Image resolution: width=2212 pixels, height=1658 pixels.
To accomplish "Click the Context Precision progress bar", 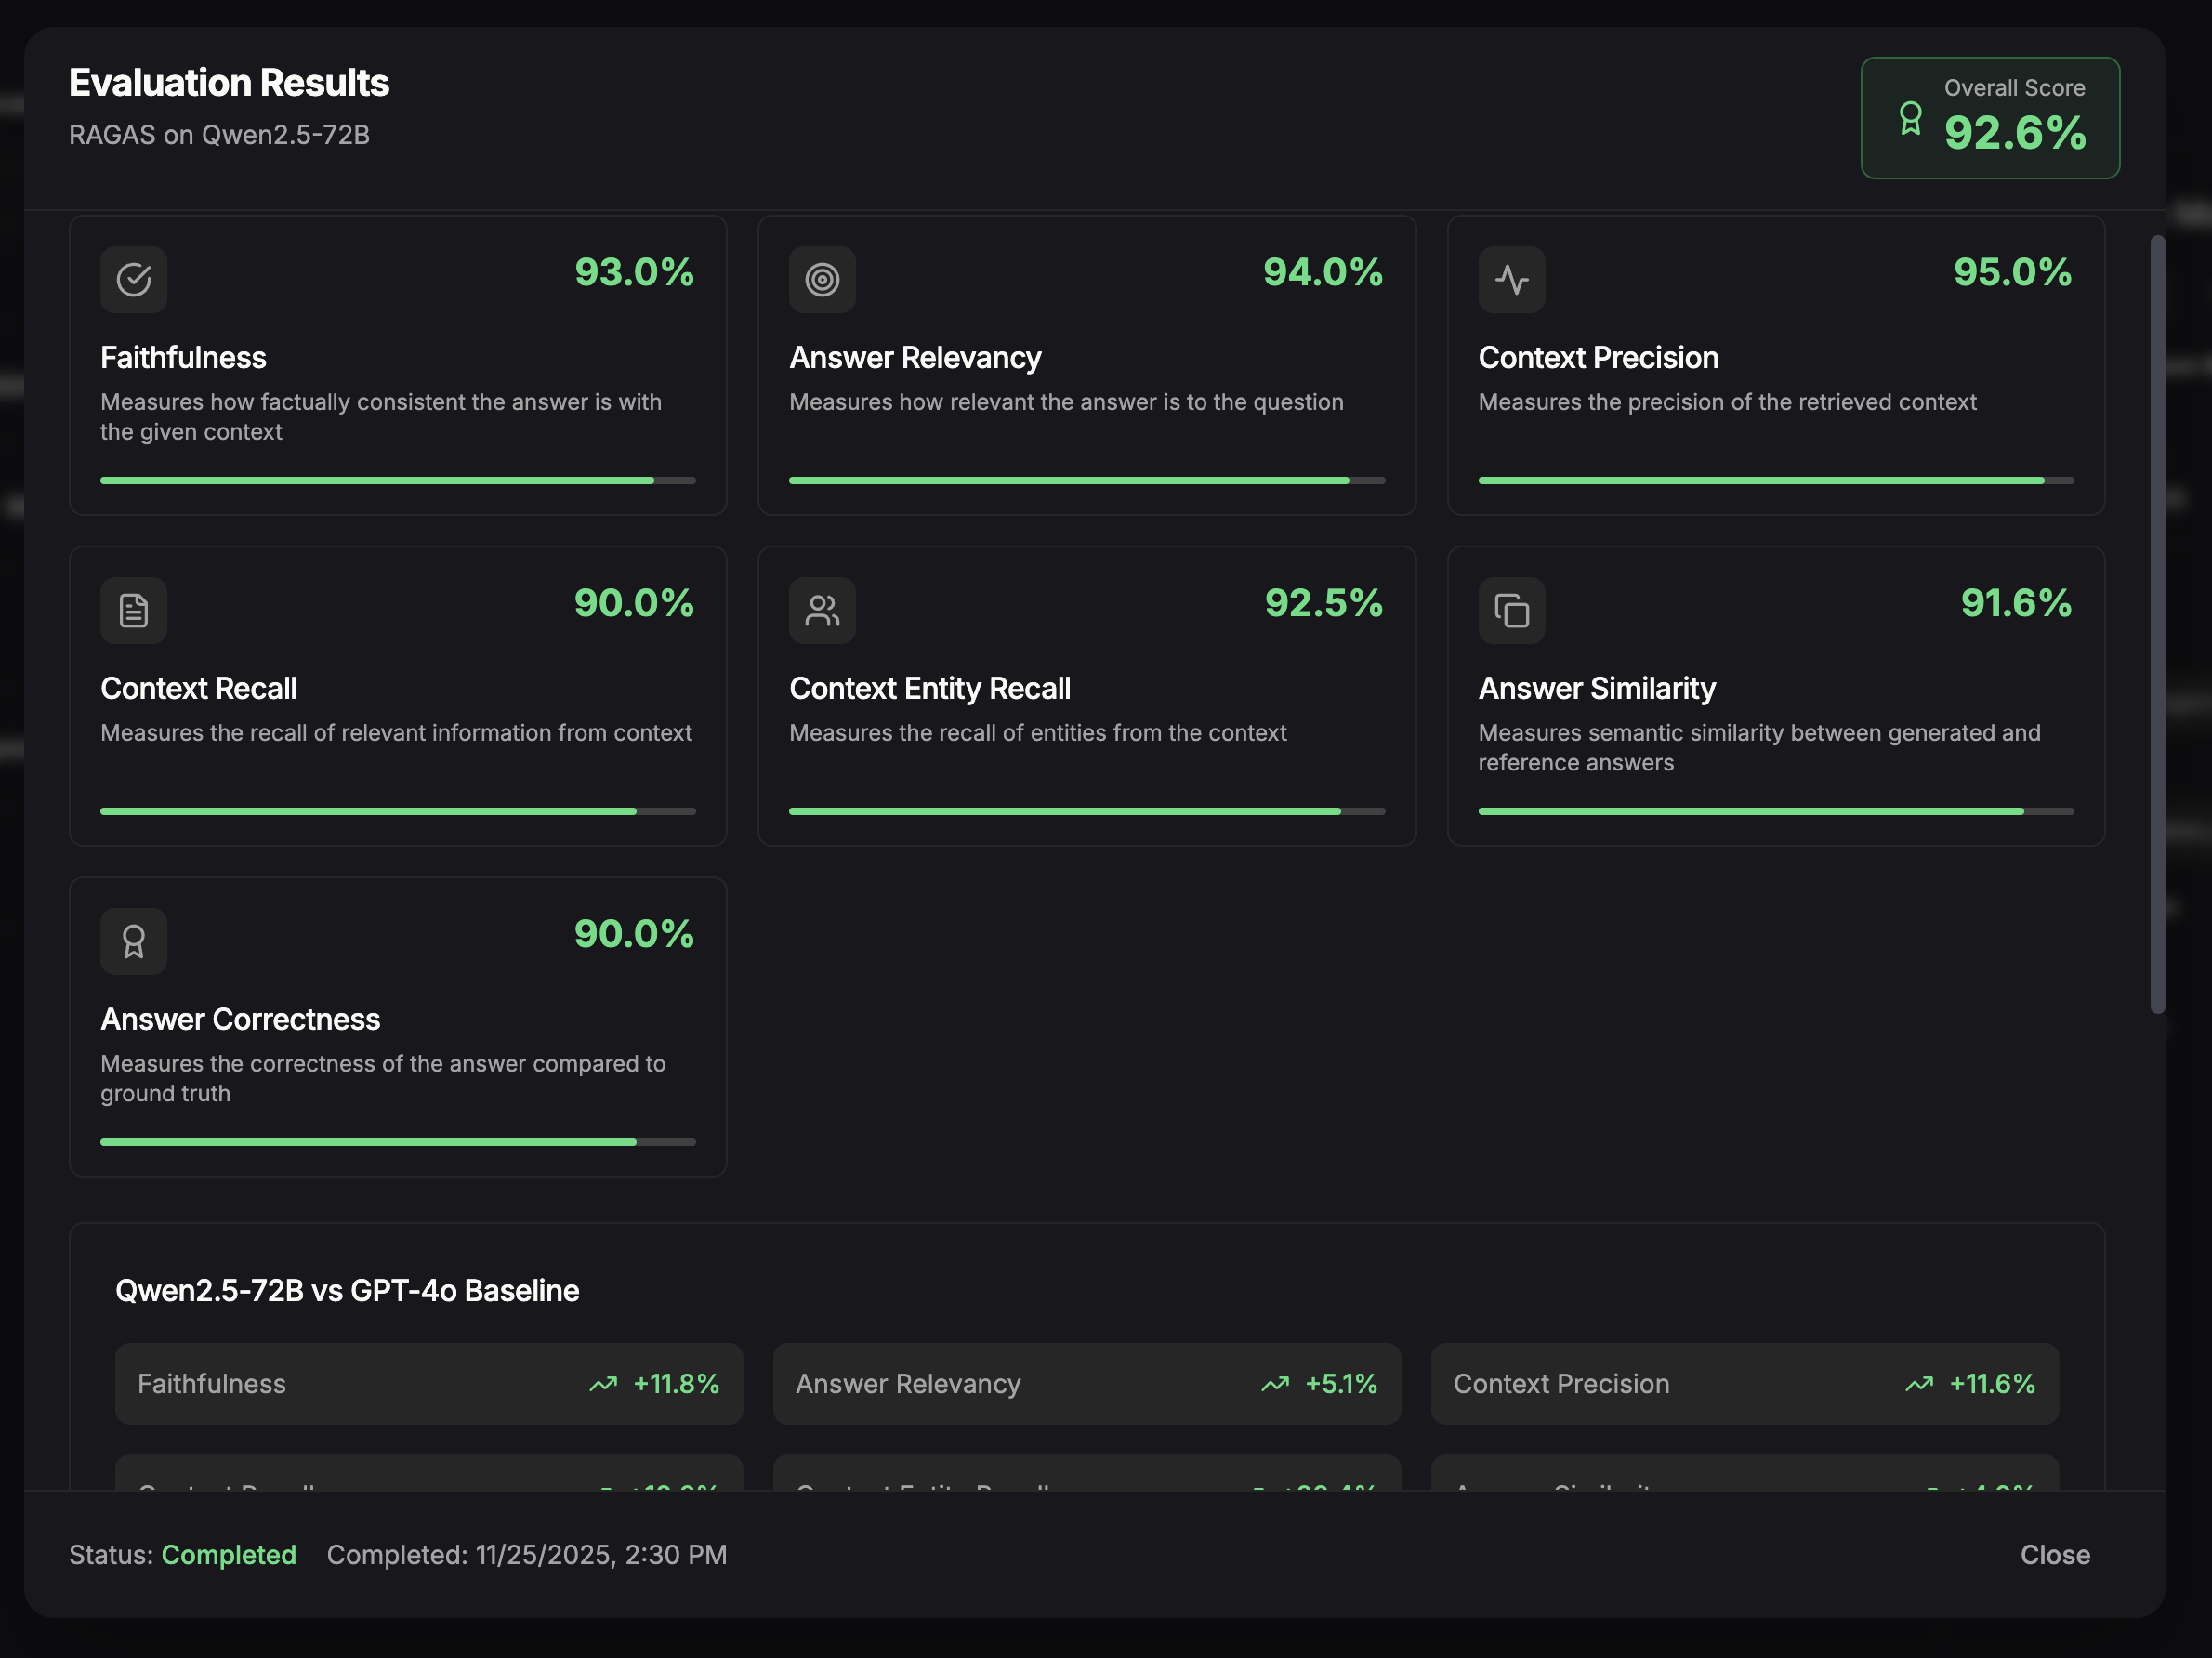I will (x=1775, y=481).
